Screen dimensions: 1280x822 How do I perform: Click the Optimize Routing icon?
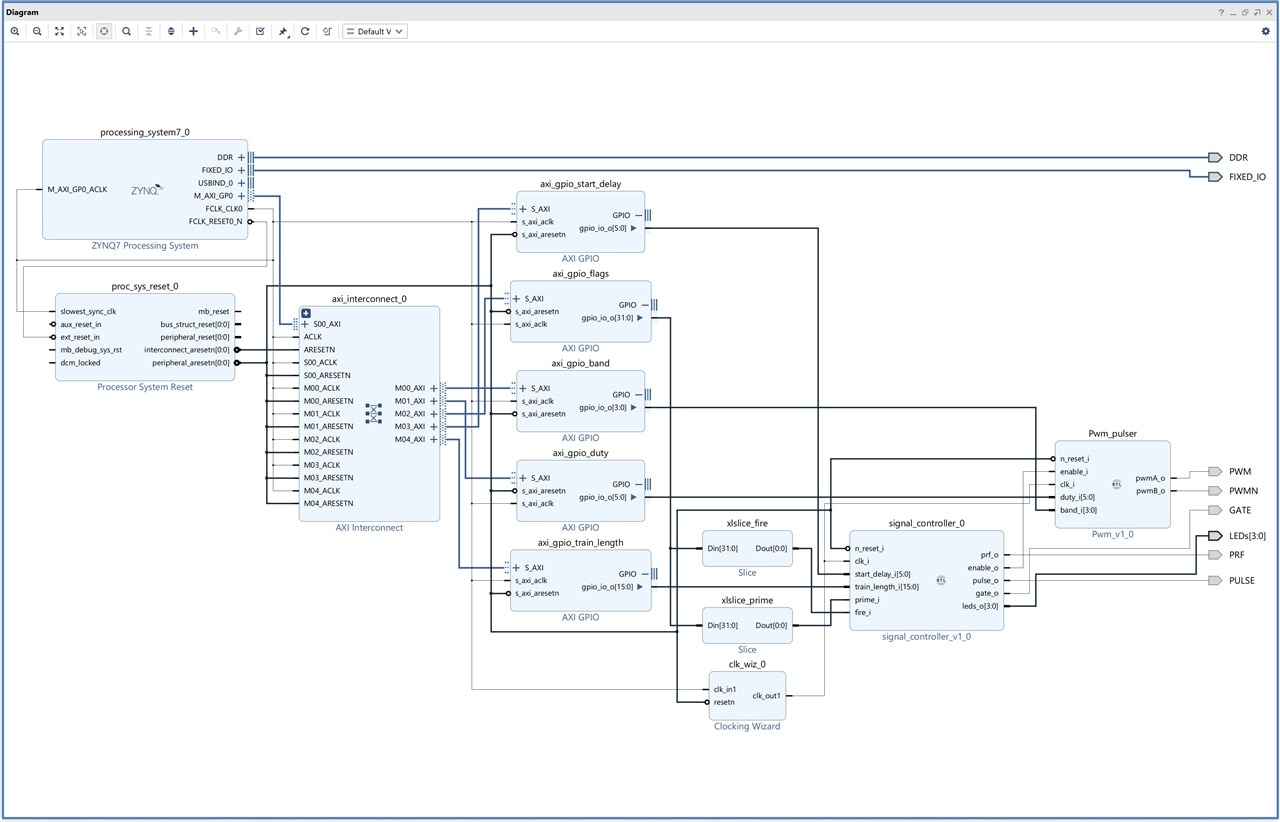click(x=327, y=31)
